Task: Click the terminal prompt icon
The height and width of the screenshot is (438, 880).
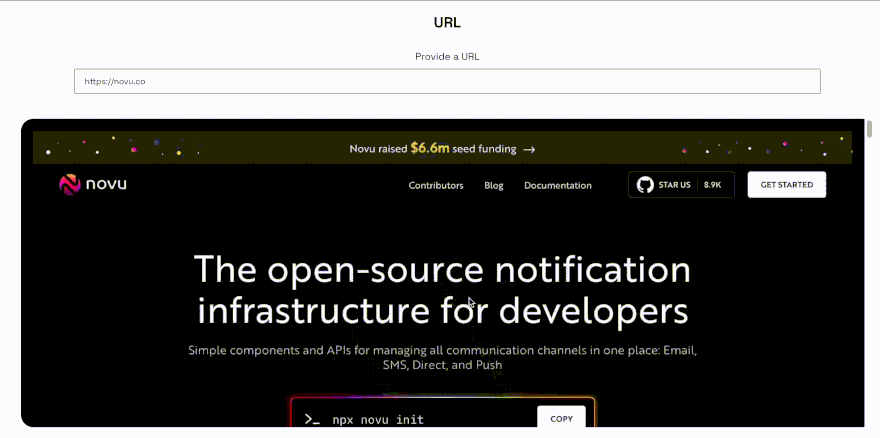Action: click(312, 419)
